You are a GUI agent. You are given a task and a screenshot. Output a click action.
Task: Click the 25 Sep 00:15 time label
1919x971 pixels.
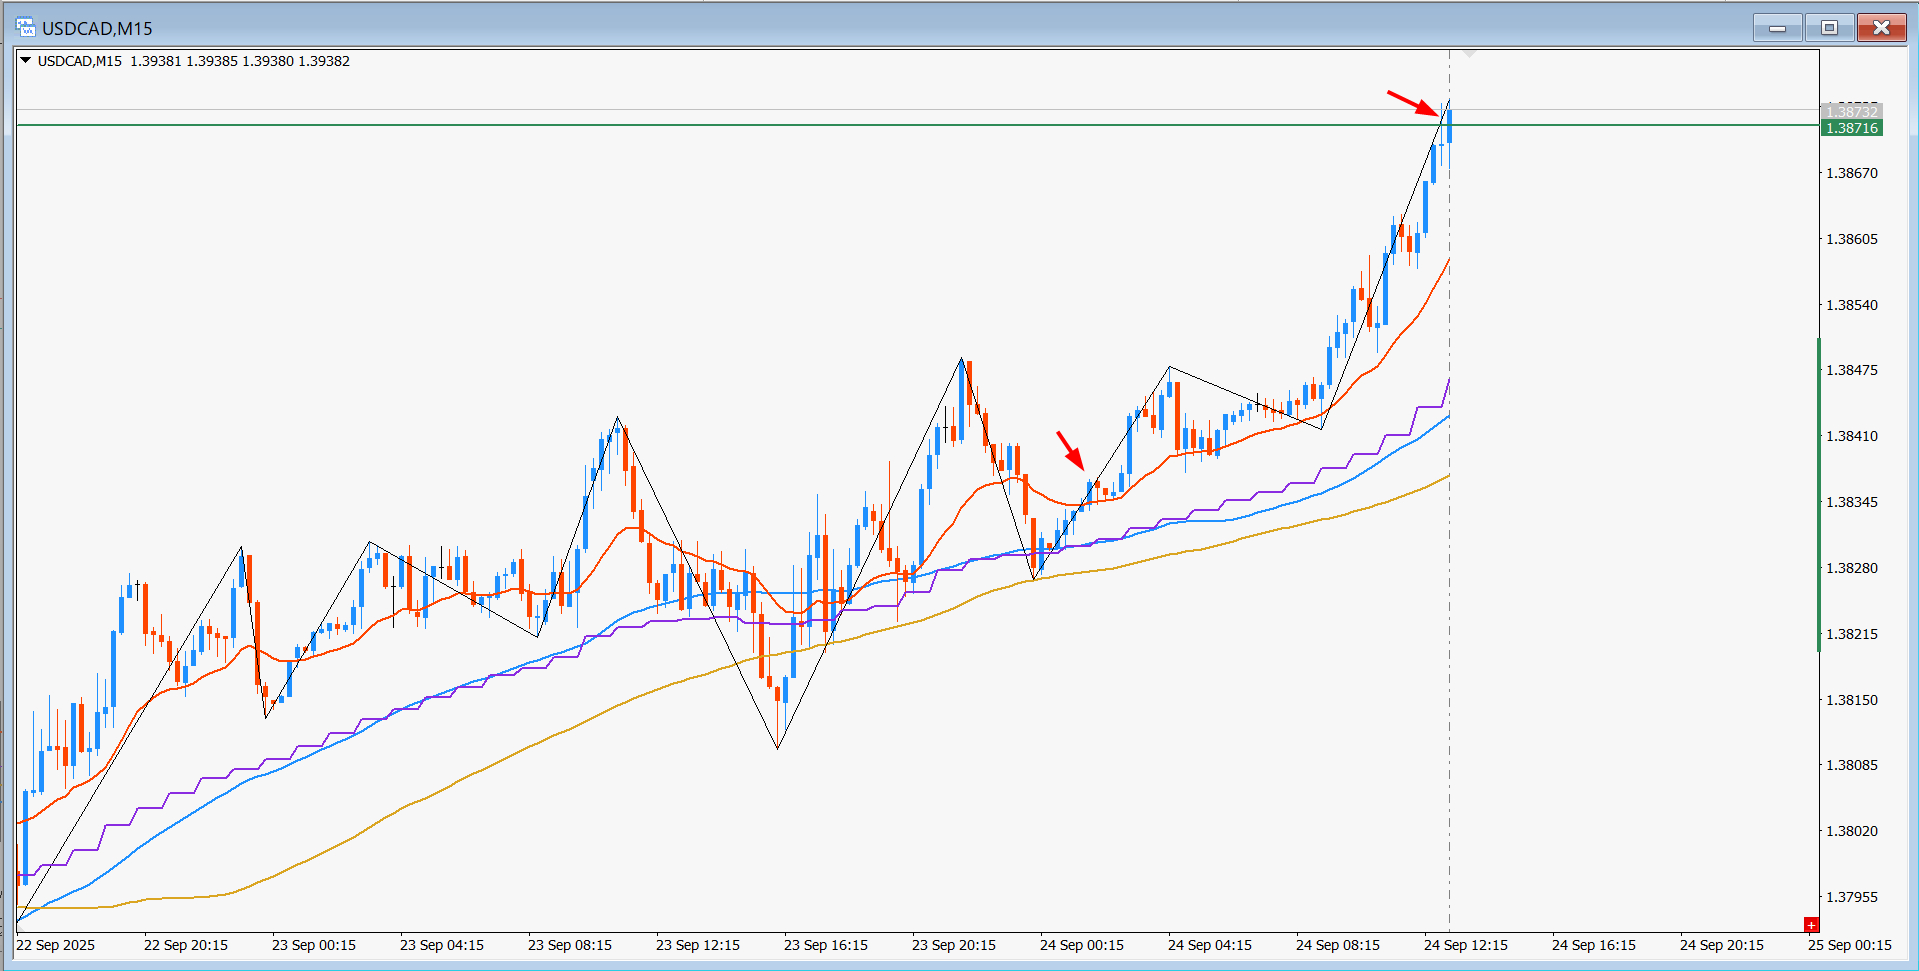tap(1850, 945)
